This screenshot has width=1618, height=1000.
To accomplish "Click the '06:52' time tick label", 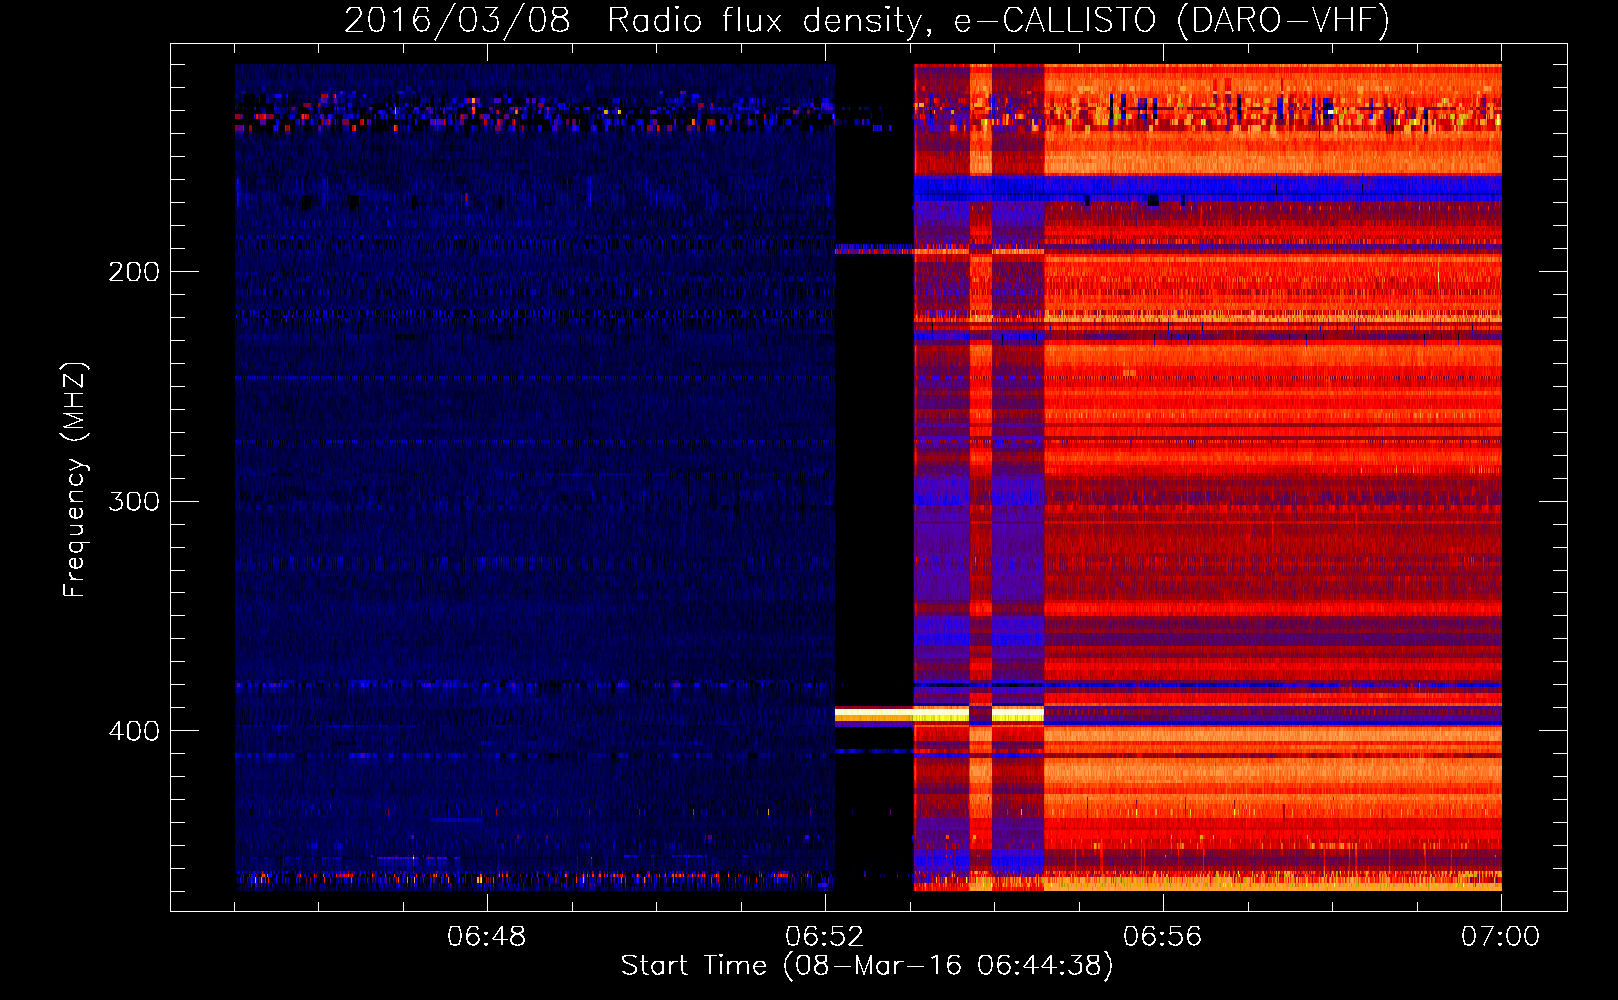I will (824, 937).
